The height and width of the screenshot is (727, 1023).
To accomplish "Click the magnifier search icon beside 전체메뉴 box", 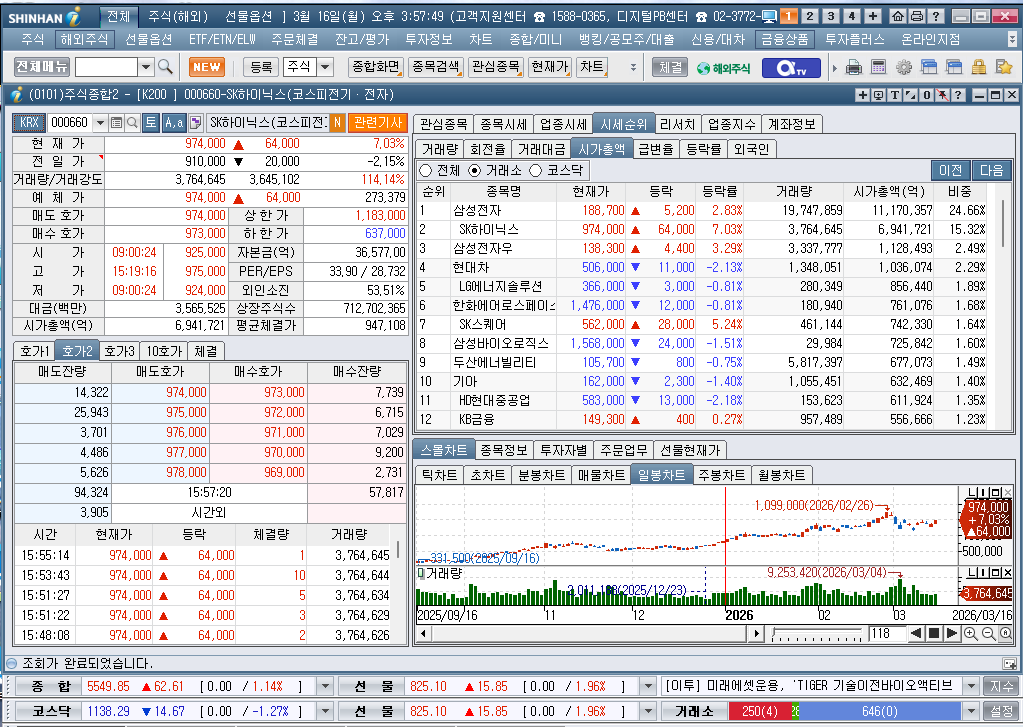I will pos(165,67).
